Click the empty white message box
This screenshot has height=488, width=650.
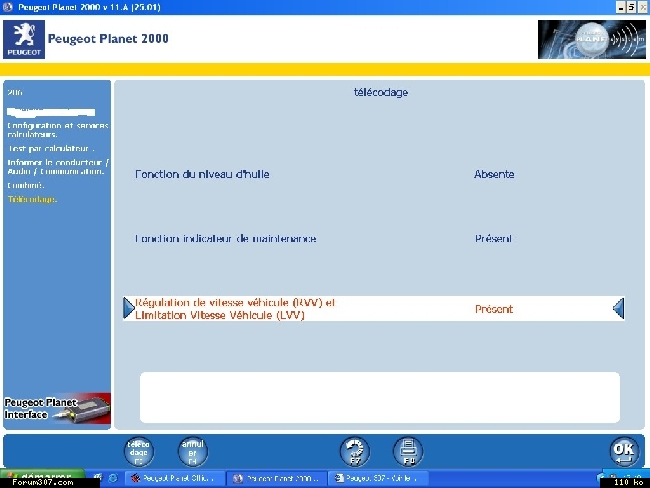click(x=380, y=397)
